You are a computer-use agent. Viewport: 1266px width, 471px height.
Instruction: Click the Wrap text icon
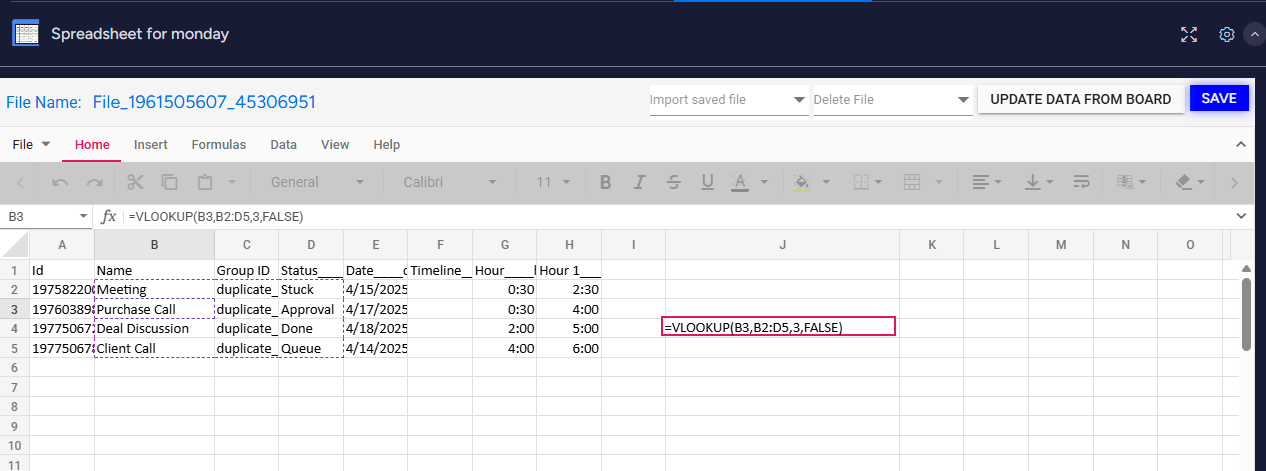(1081, 182)
